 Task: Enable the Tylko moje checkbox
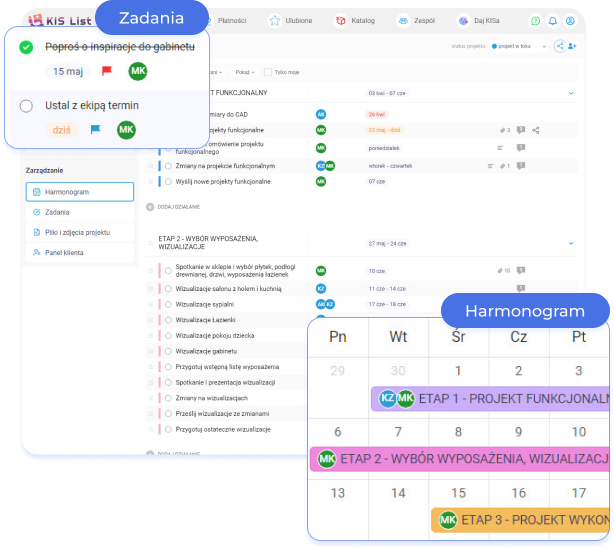click(x=267, y=72)
